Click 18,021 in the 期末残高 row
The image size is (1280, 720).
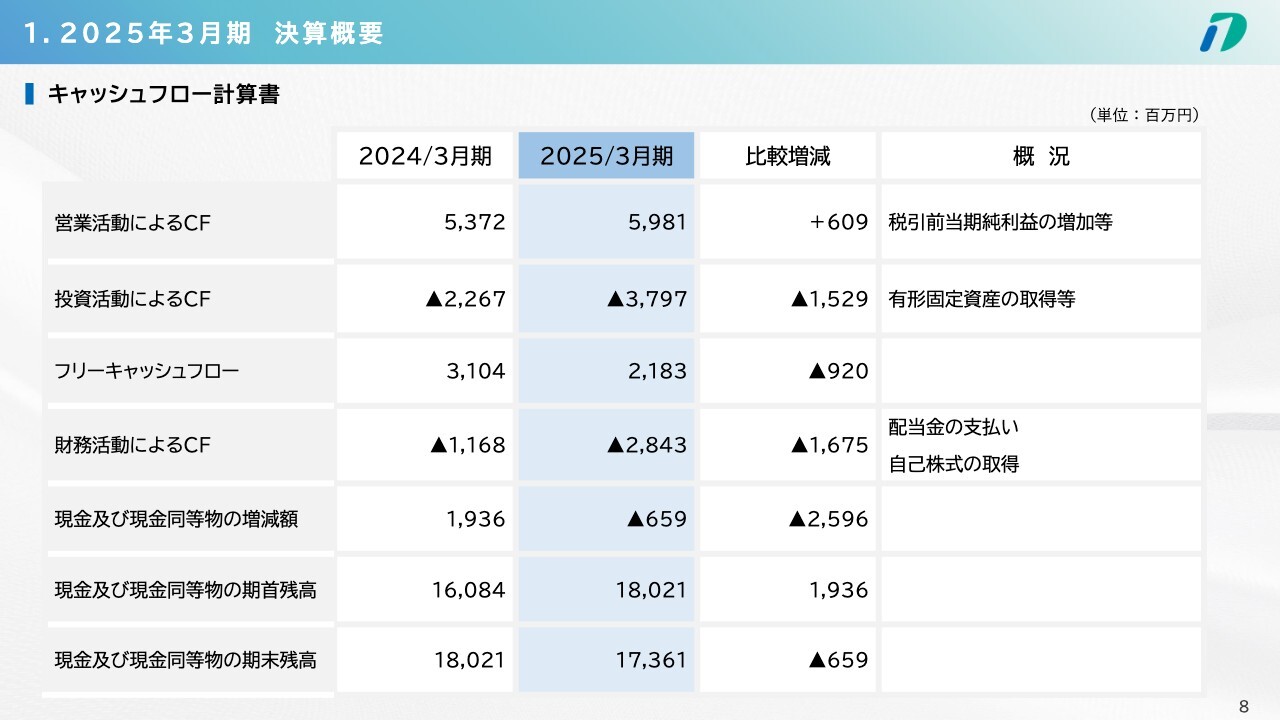click(x=469, y=660)
